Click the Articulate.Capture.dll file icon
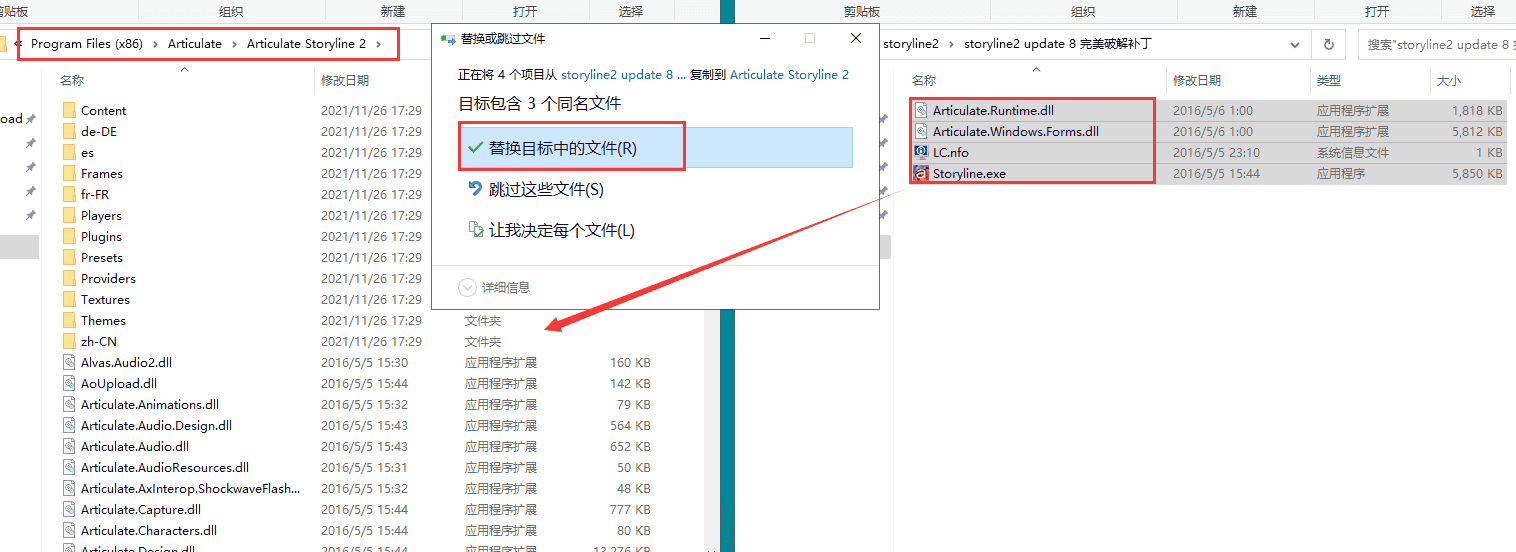Image resolution: width=1516 pixels, height=552 pixels. click(68, 509)
